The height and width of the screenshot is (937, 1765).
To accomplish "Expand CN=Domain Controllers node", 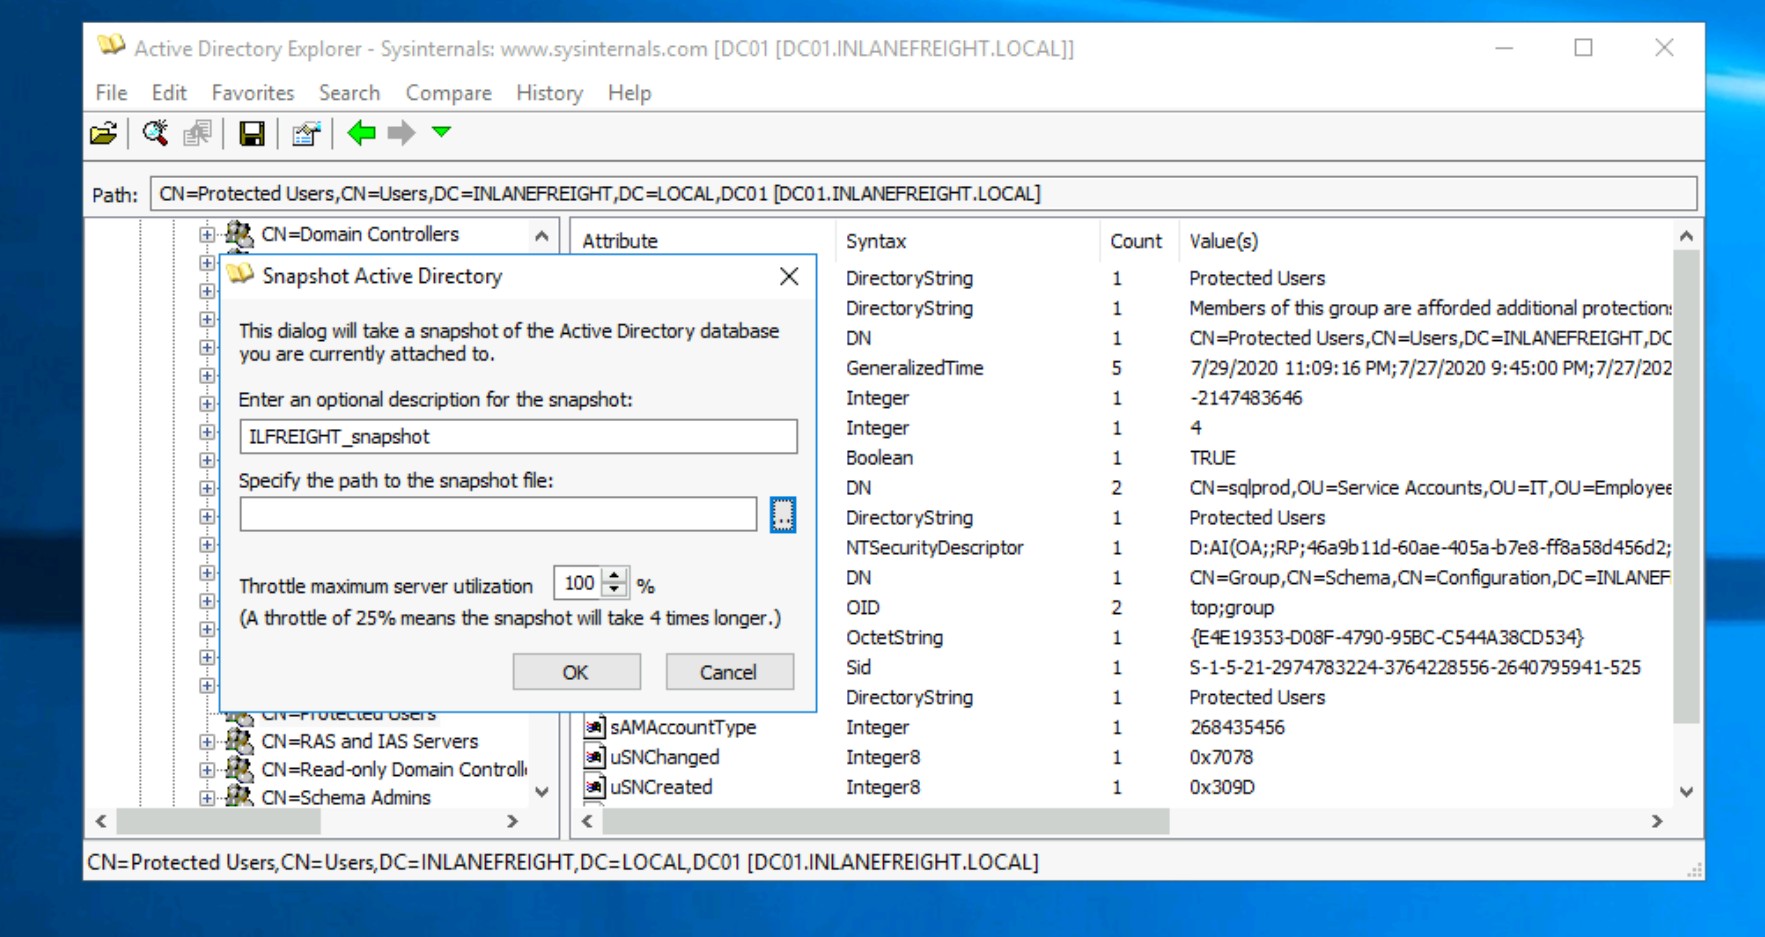I will 207,235.
